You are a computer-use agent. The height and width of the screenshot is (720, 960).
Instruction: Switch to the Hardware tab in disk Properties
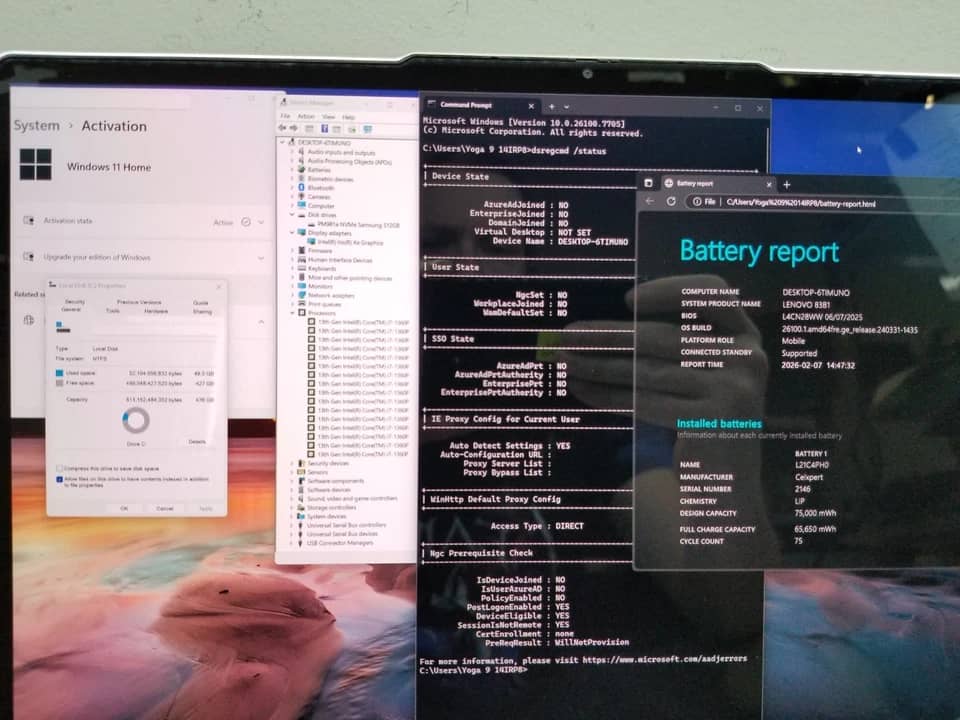coord(156,311)
